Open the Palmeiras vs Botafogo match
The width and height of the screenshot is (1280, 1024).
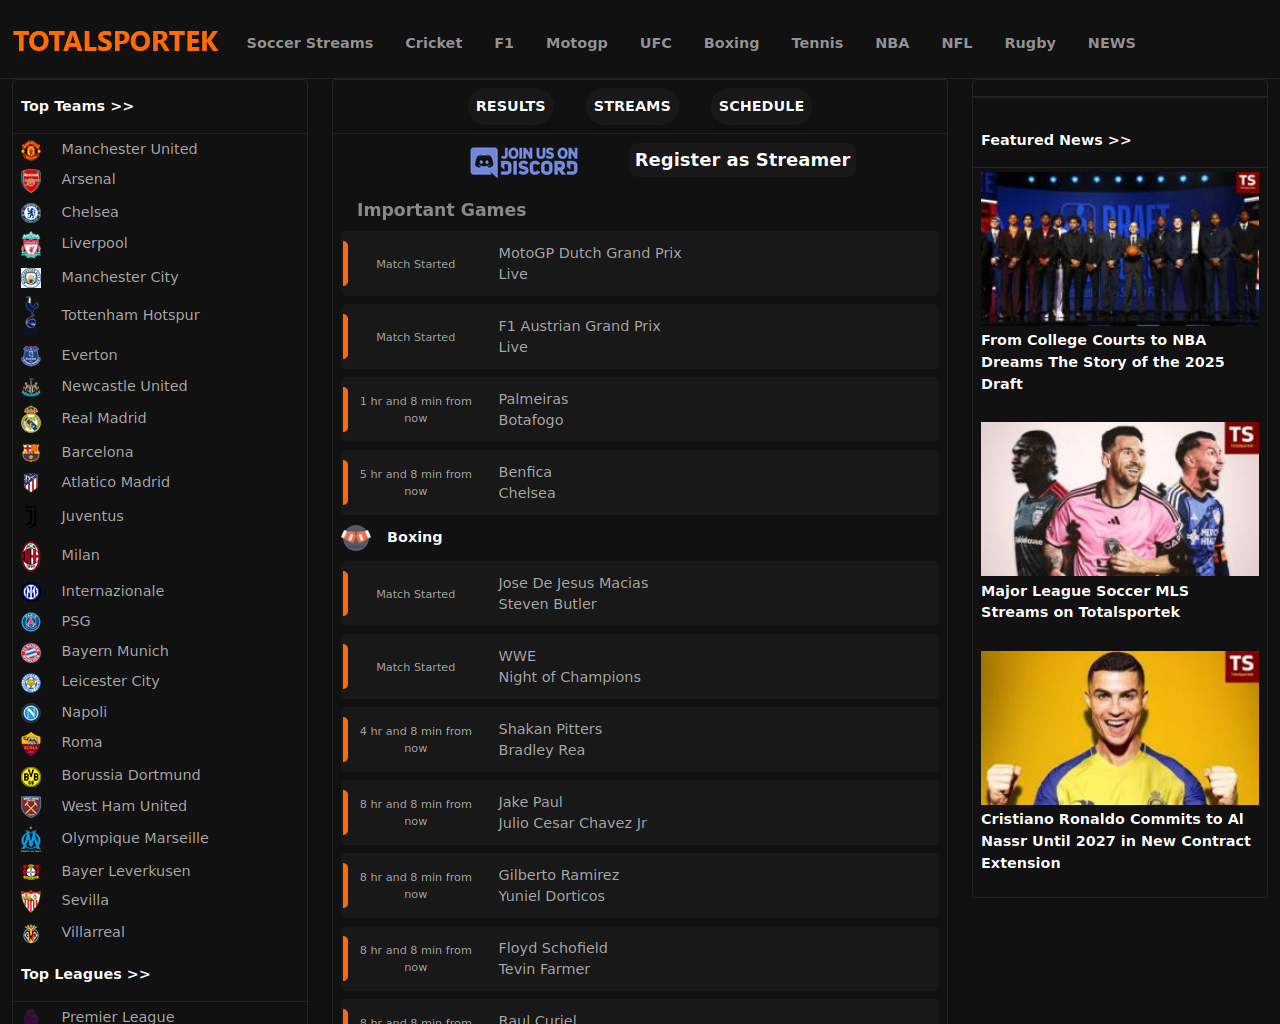(x=640, y=410)
